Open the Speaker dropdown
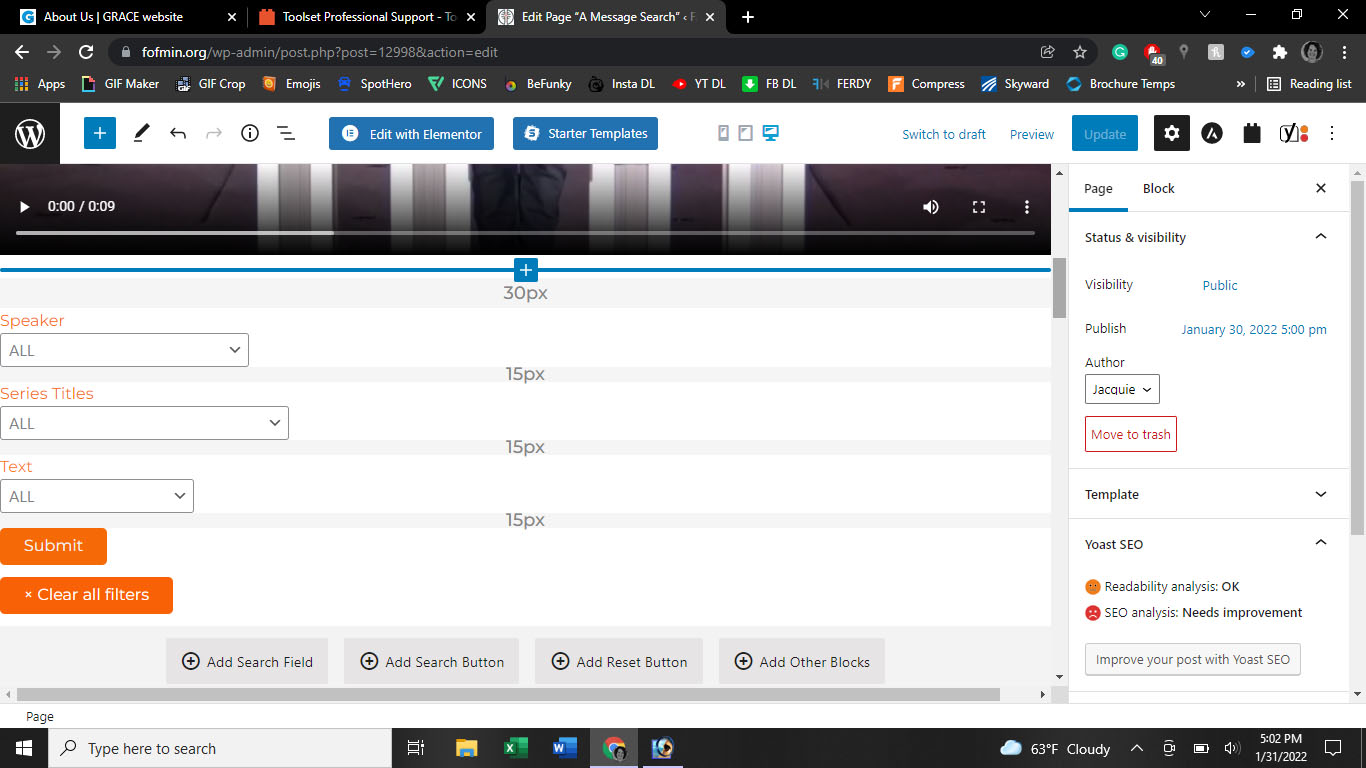This screenshot has width=1366, height=768. point(124,350)
